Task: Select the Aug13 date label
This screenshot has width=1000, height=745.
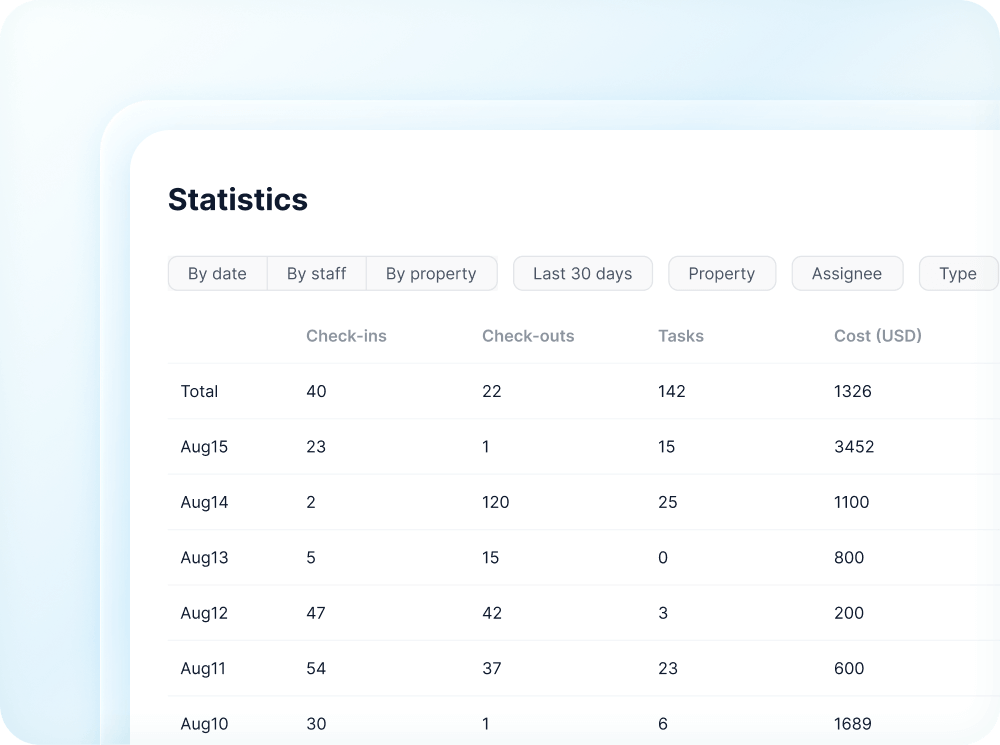Action: tap(204, 557)
